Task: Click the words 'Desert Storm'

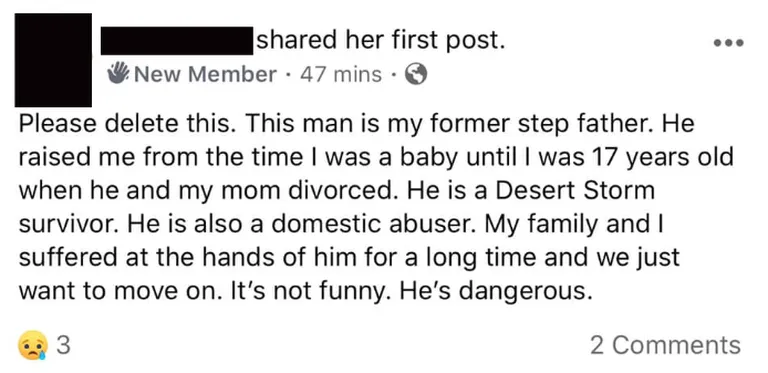Action: pyautogui.click(x=575, y=191)
